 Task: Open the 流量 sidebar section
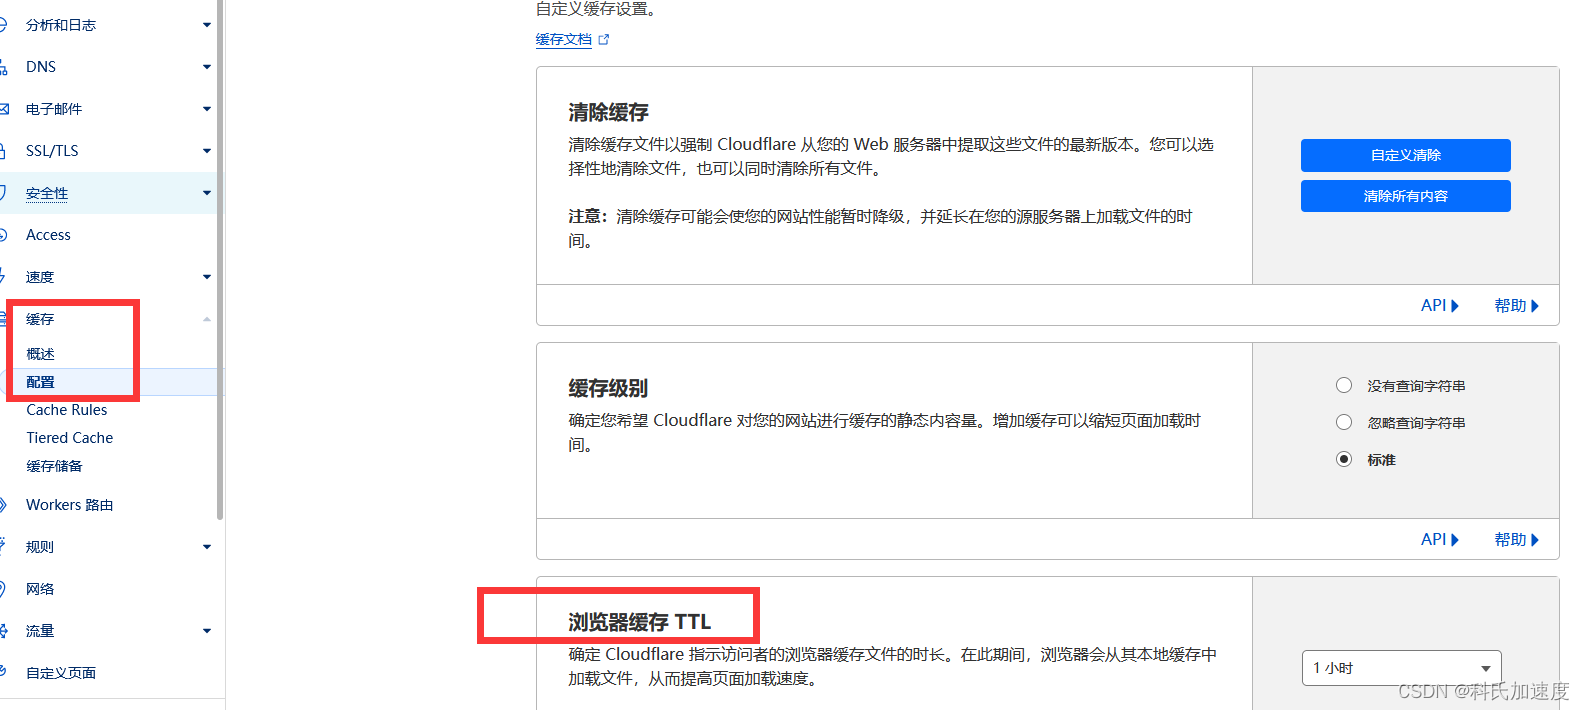pyautogui.click(x=40, y=631)
